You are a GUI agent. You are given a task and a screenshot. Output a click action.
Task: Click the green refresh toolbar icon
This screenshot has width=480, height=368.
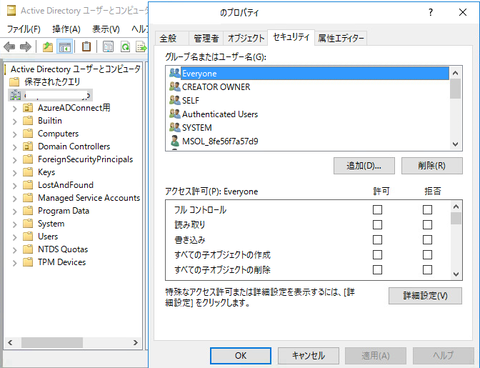(125, 47)
